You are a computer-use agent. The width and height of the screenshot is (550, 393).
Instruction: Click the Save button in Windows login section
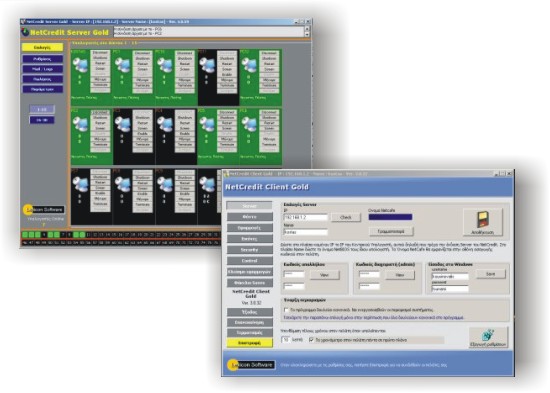[491, 274]
